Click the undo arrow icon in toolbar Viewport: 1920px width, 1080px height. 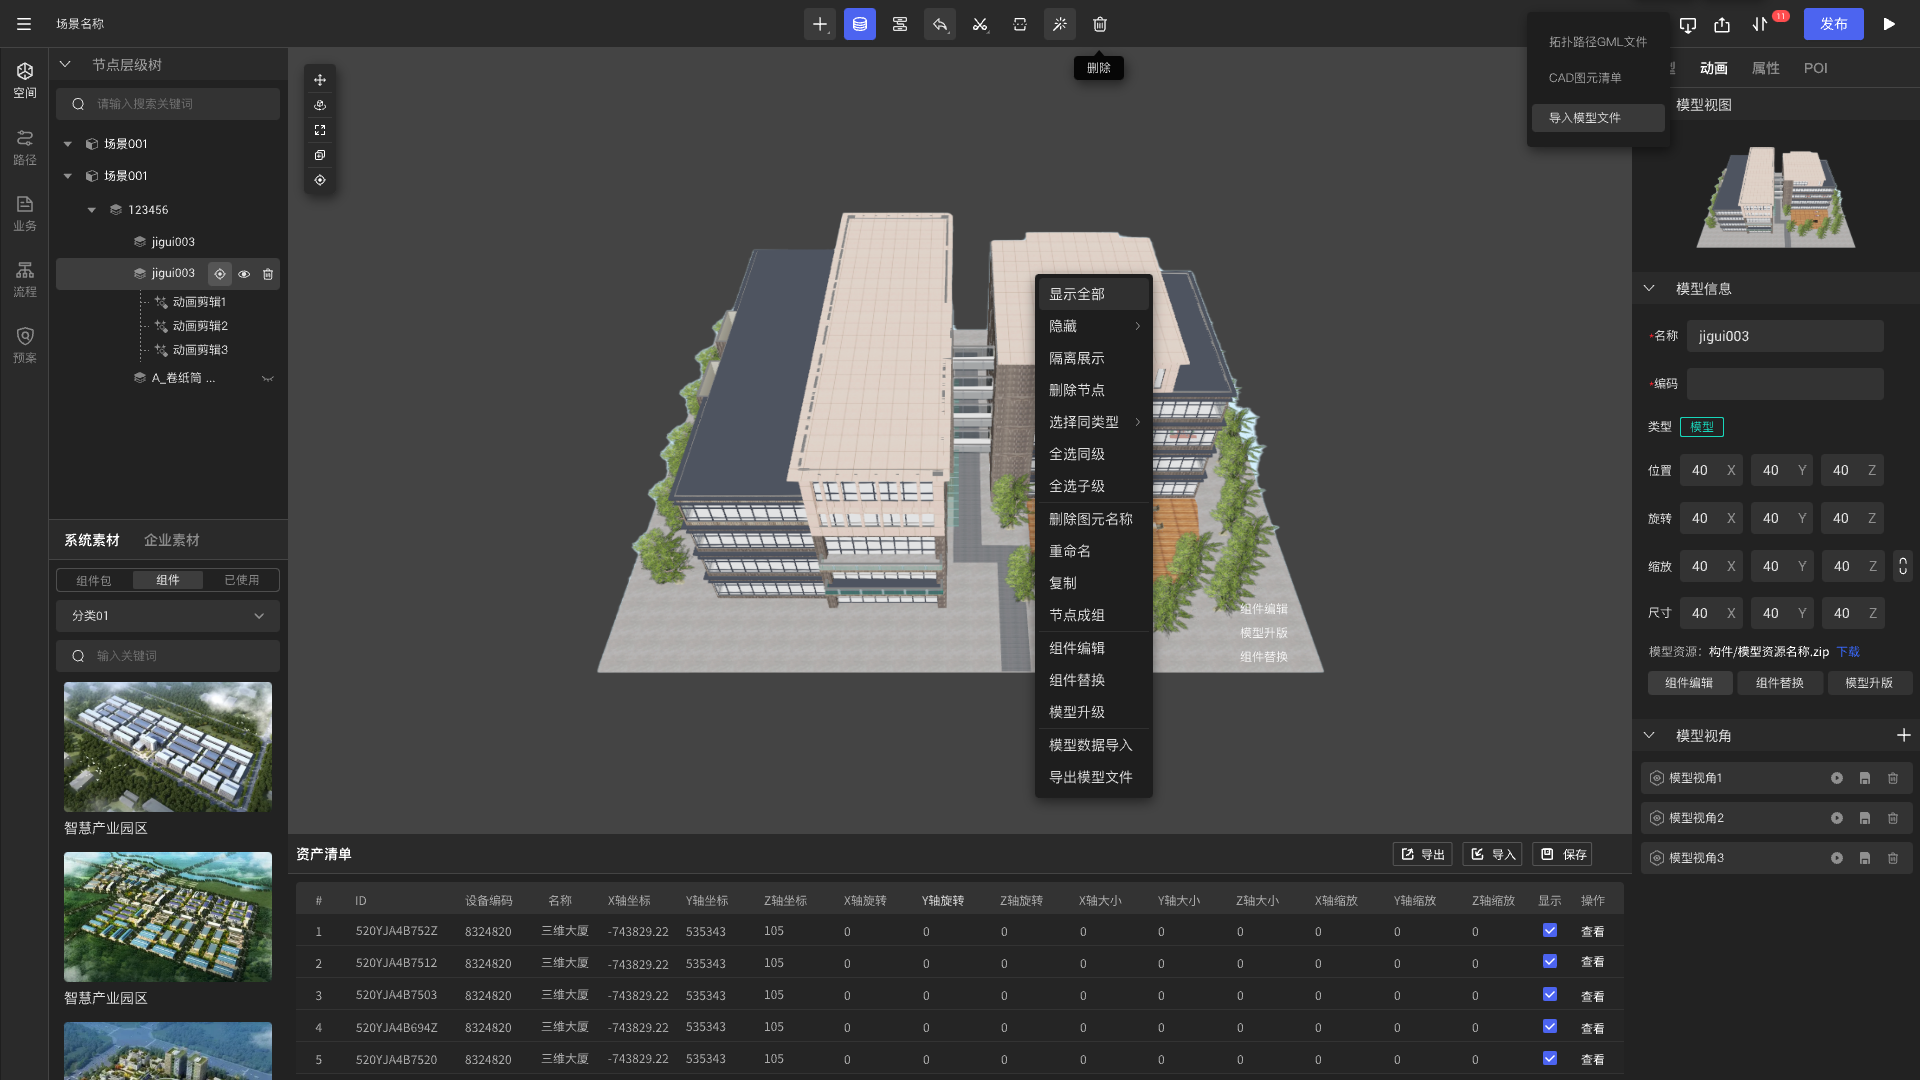coord(939,24)
